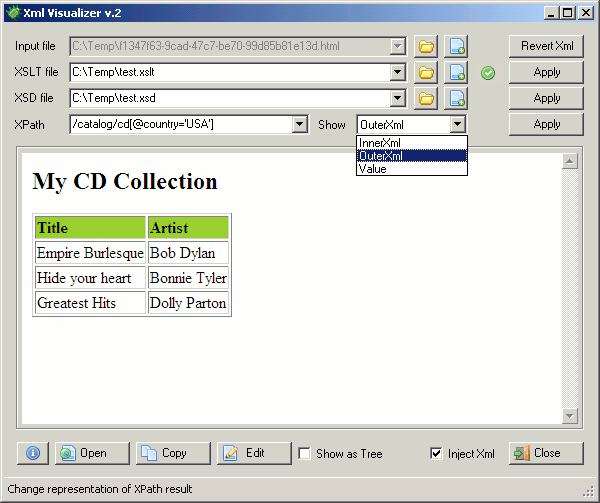
Task: Apply the XSD file validation
Action: pyautogui.click(x=546, y=98)
